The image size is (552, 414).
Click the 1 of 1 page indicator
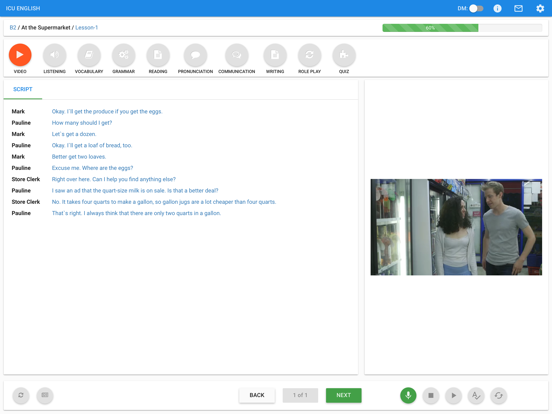[x=300, y=395]
